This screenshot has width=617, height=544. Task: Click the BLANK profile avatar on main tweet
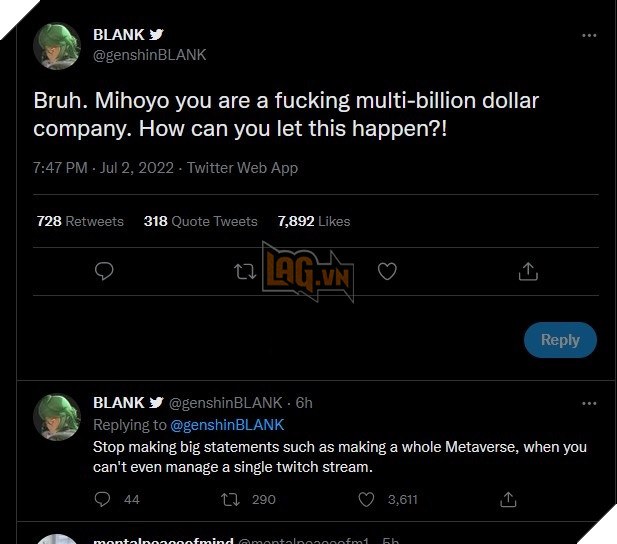[58, 45]
